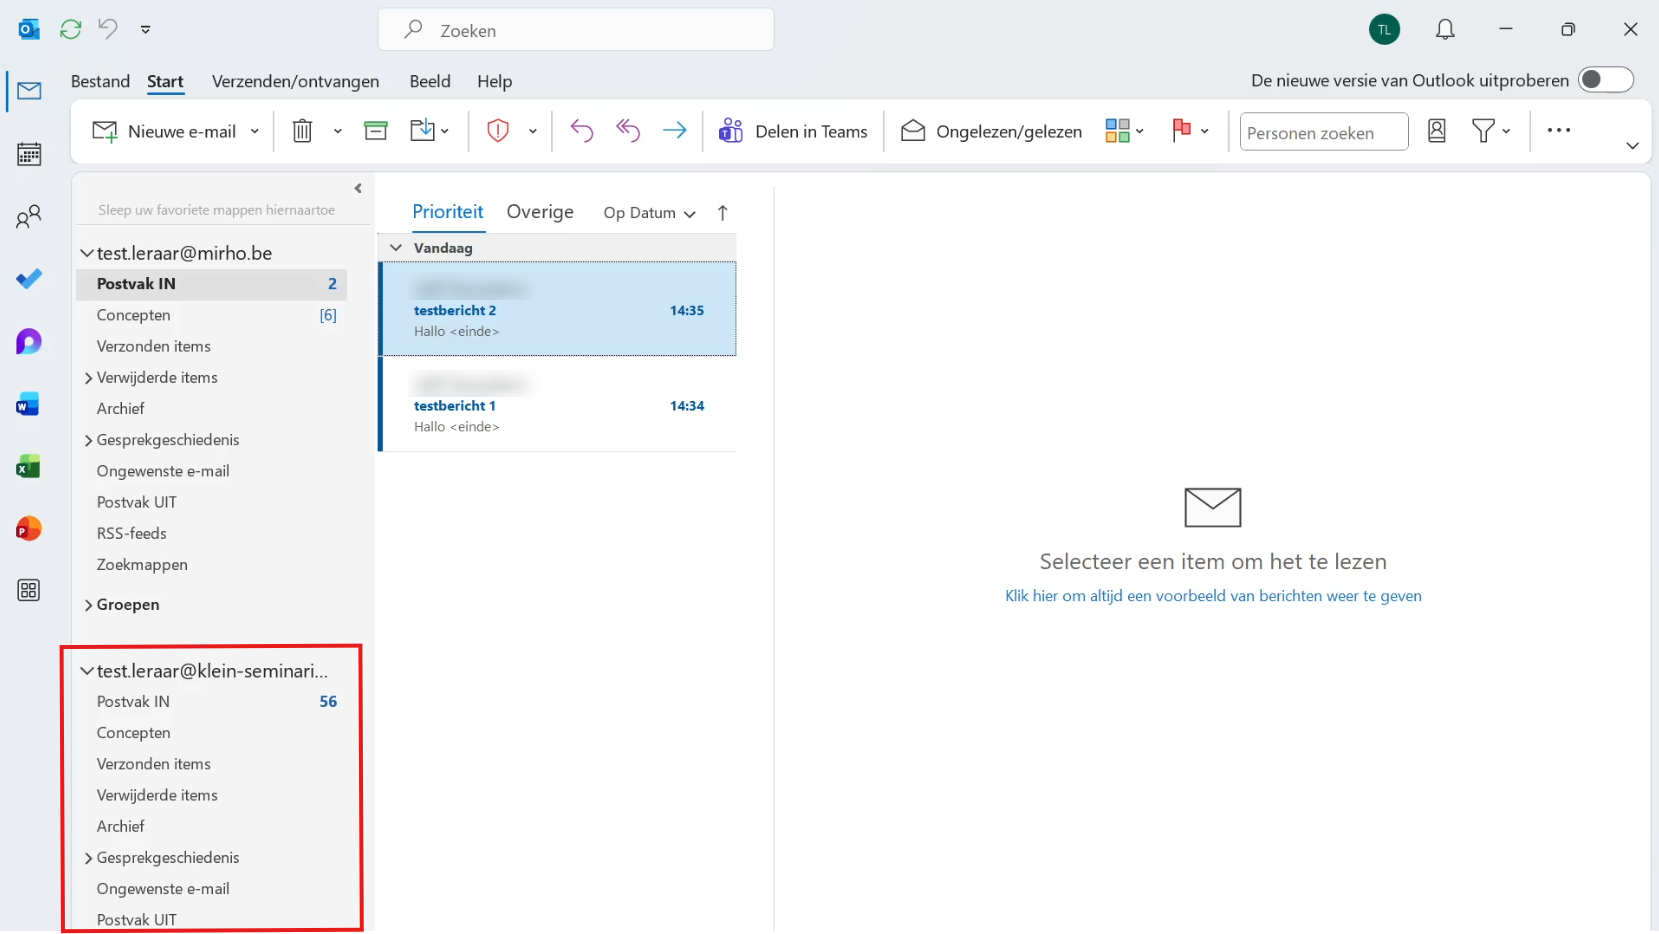Open the People contacts icon
The width and height of the screenshot is (1659, 934).
coord(29,217)
